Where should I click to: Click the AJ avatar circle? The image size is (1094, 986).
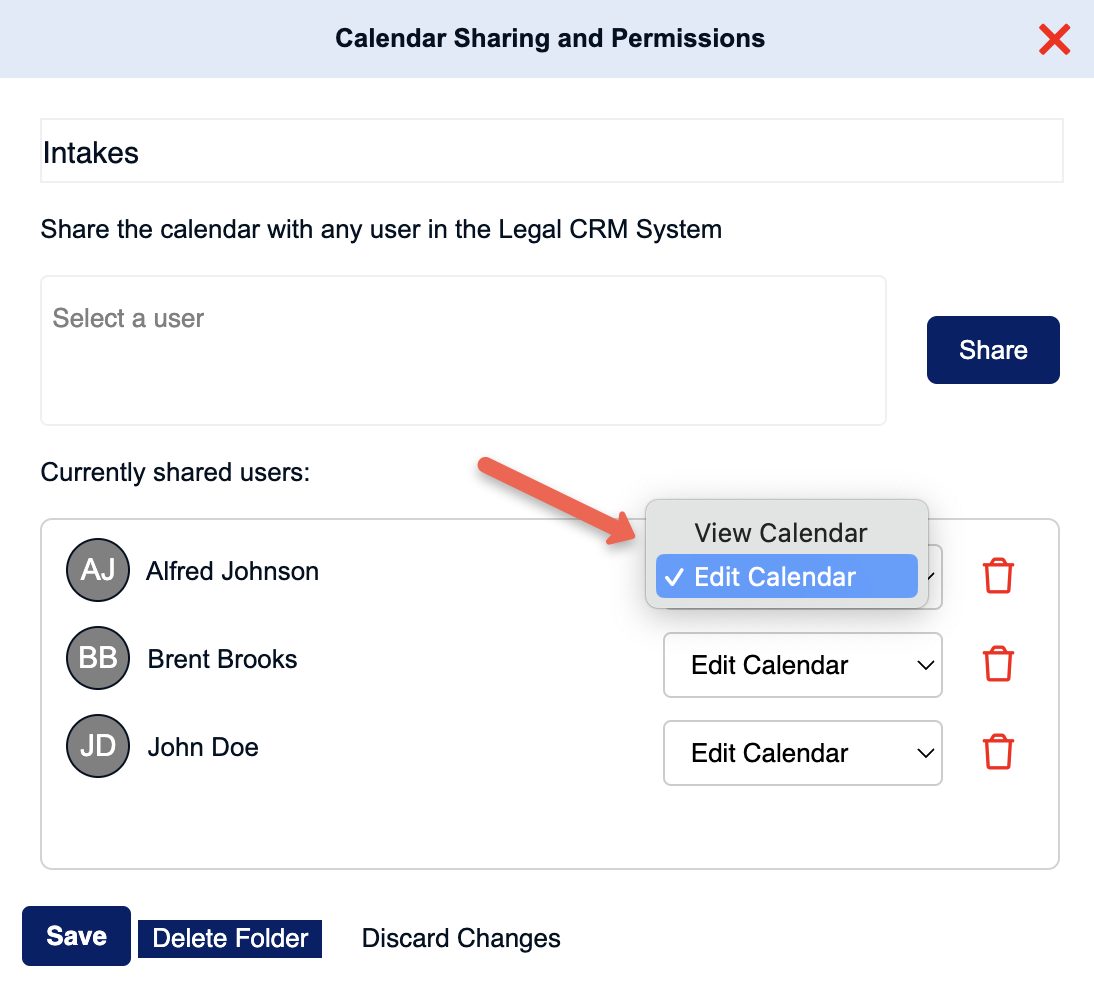pyautogui.click(x=98, y=570)
